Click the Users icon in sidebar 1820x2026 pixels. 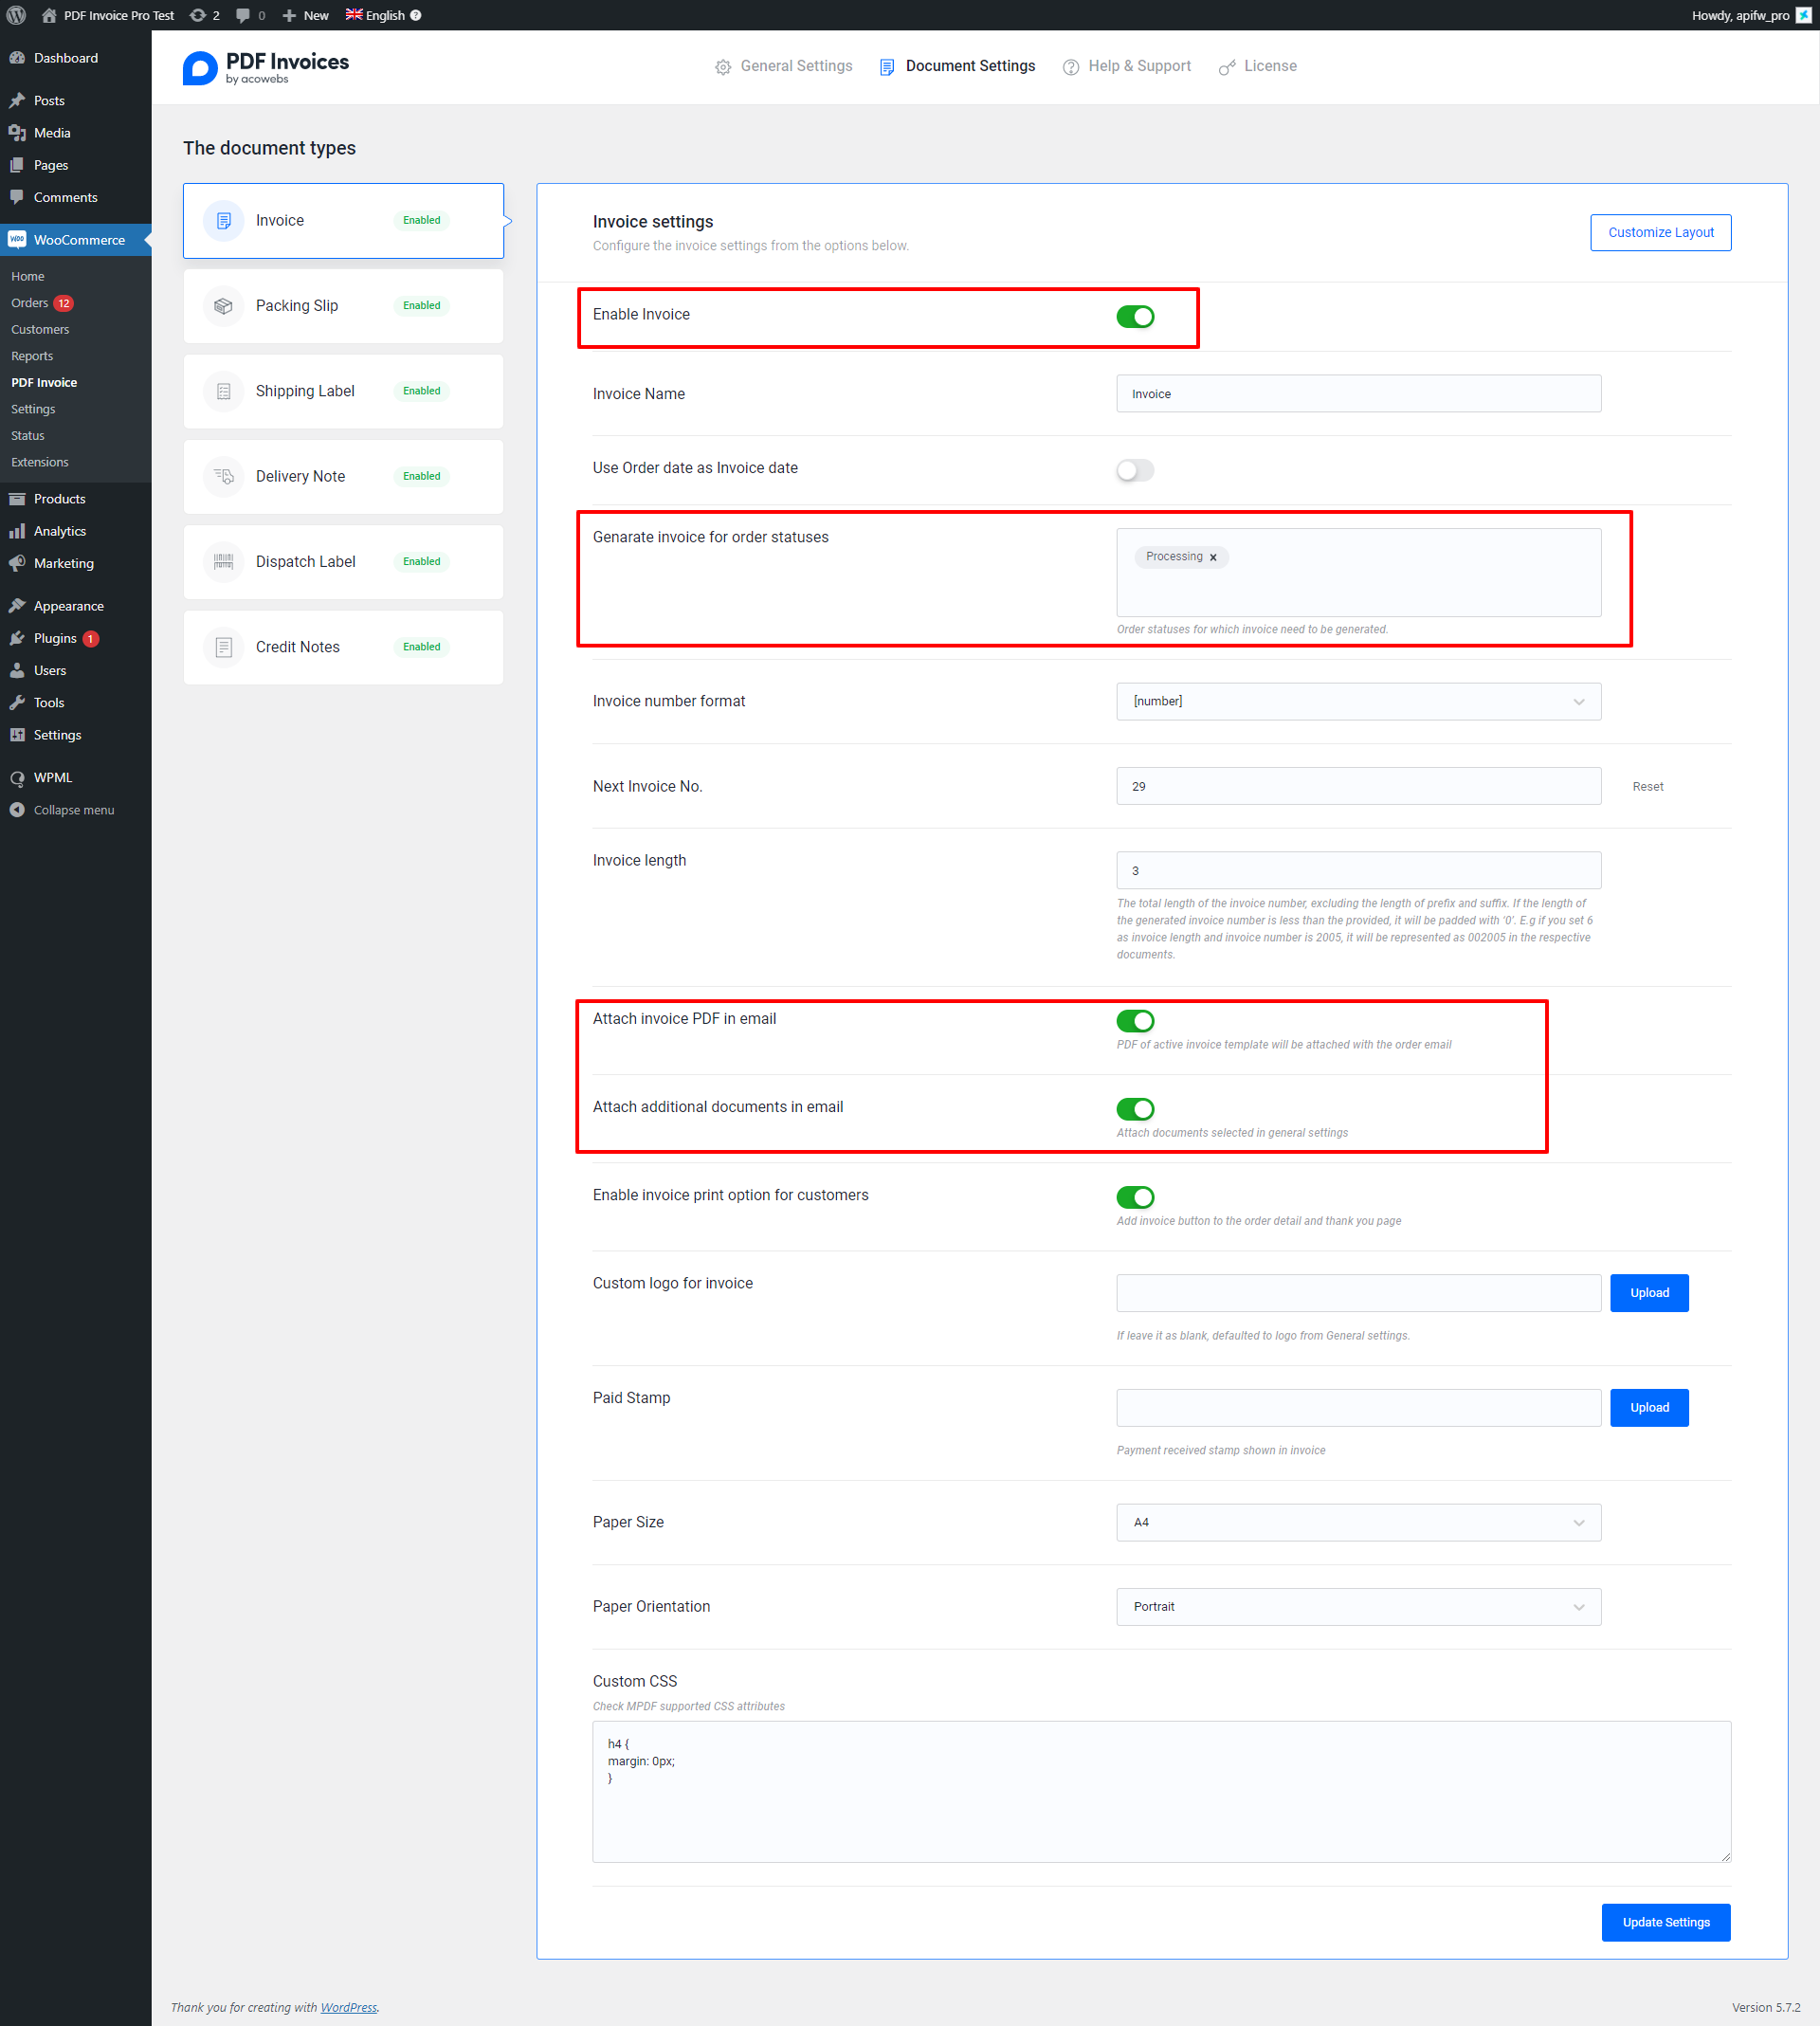coord(17,670)
